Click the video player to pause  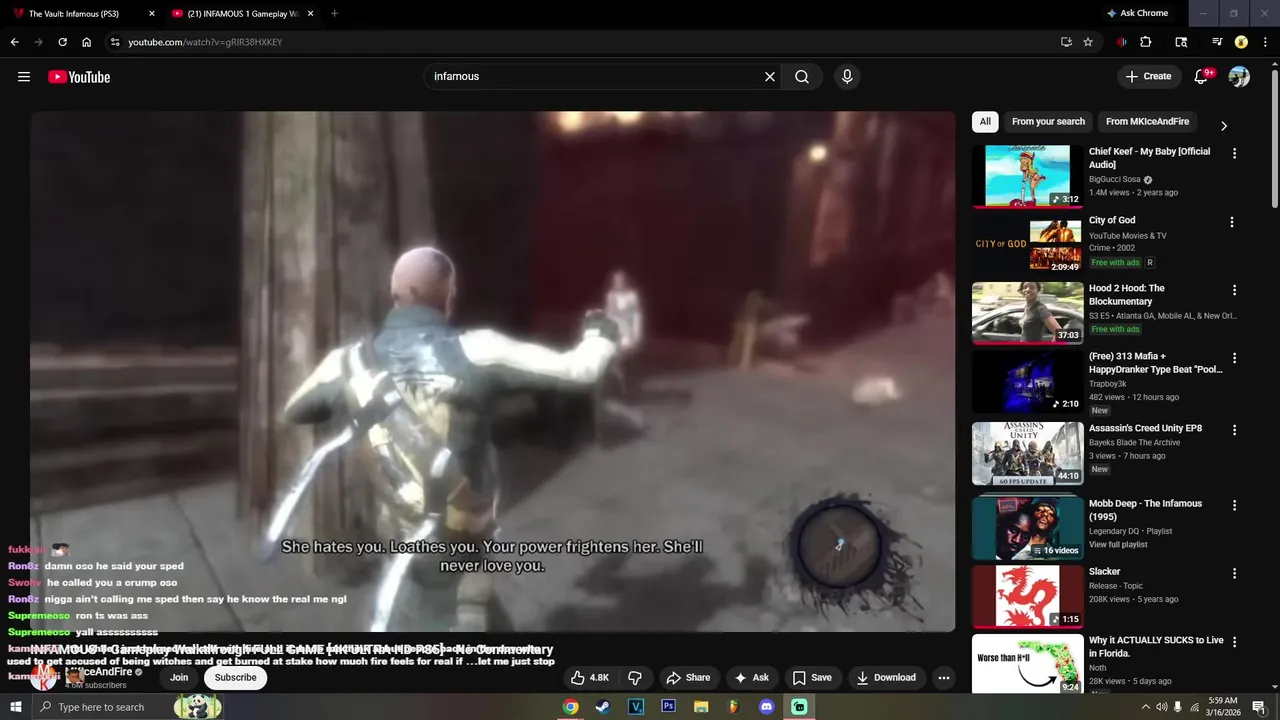[x=492, y=371]
